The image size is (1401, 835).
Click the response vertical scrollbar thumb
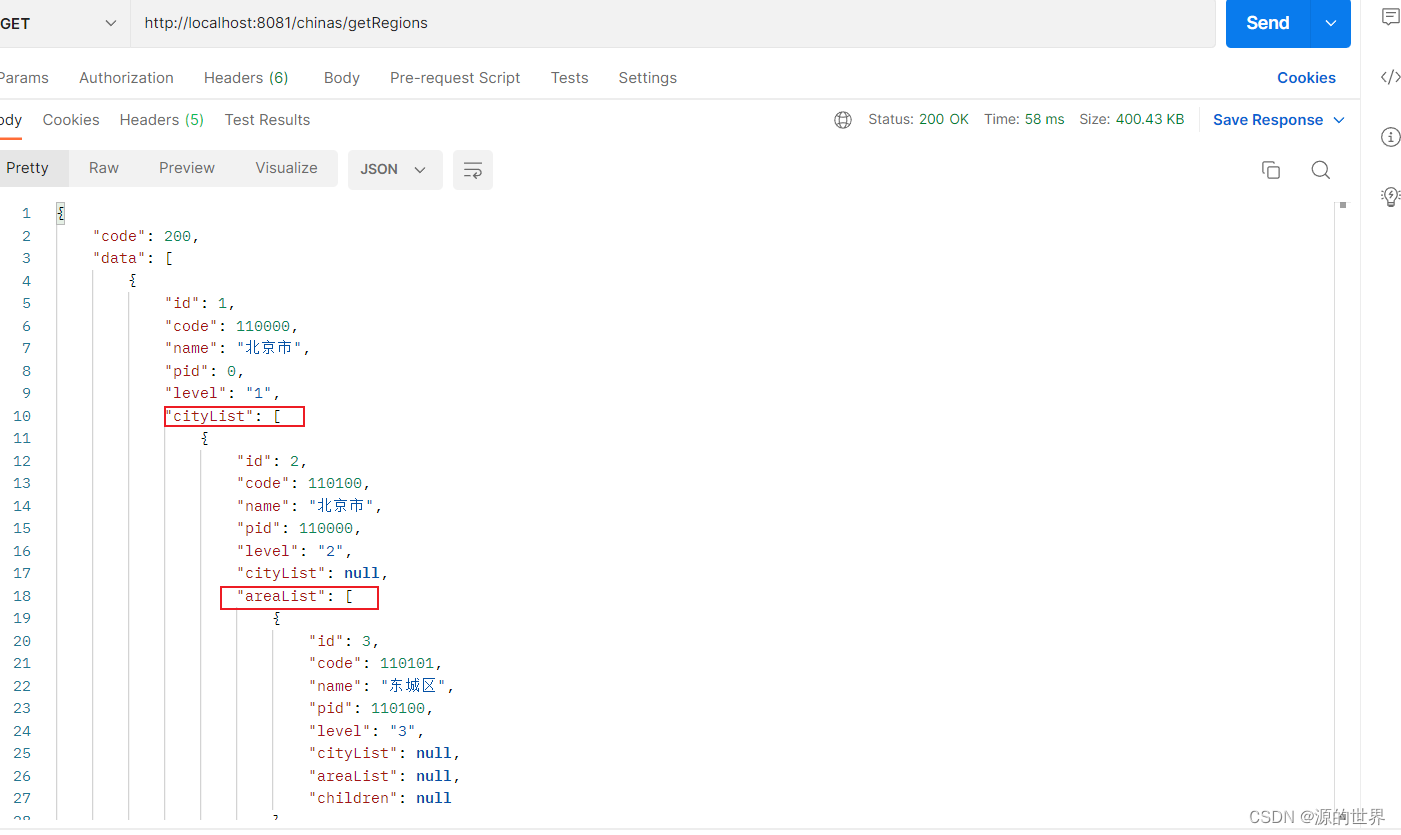(1343, 205)
